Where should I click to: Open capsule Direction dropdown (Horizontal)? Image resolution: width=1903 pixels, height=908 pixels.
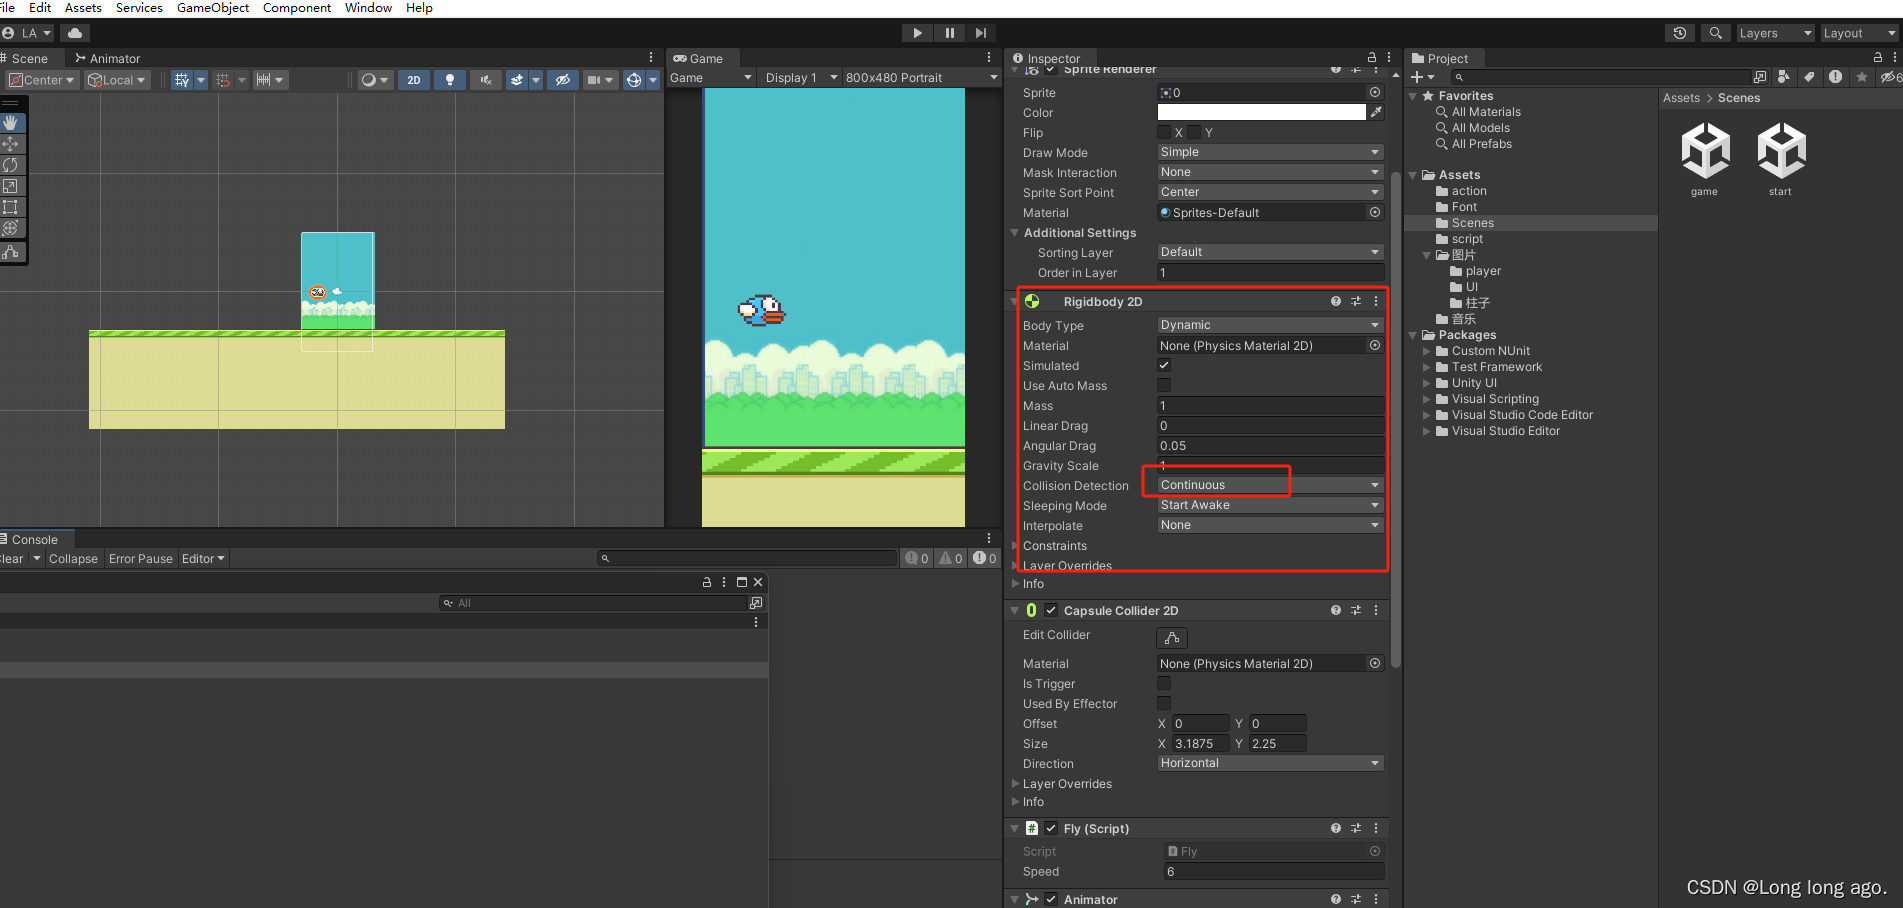(1270, 763)
